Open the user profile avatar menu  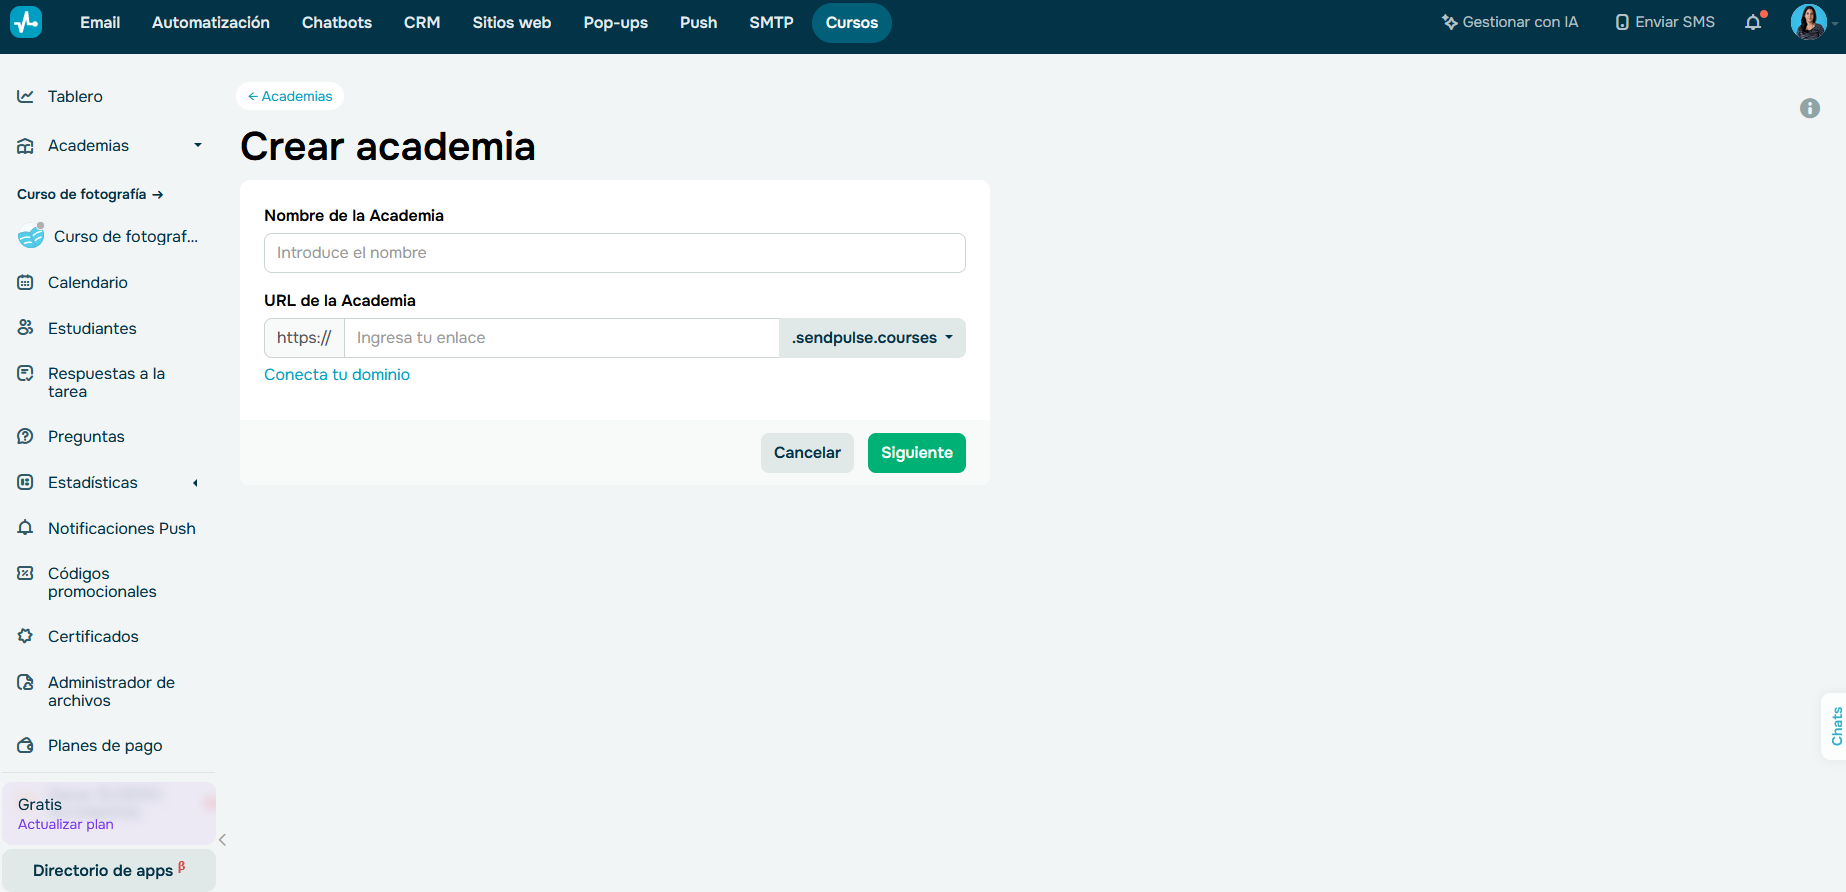tap(1808, 22)
